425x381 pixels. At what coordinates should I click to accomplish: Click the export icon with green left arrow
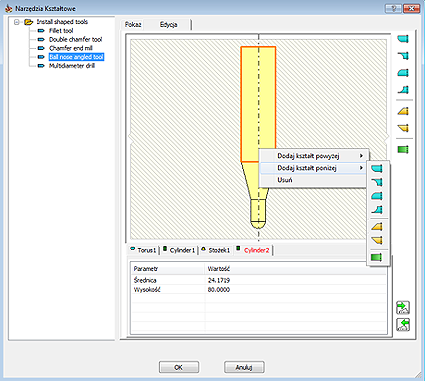click(x=403, y=324)
